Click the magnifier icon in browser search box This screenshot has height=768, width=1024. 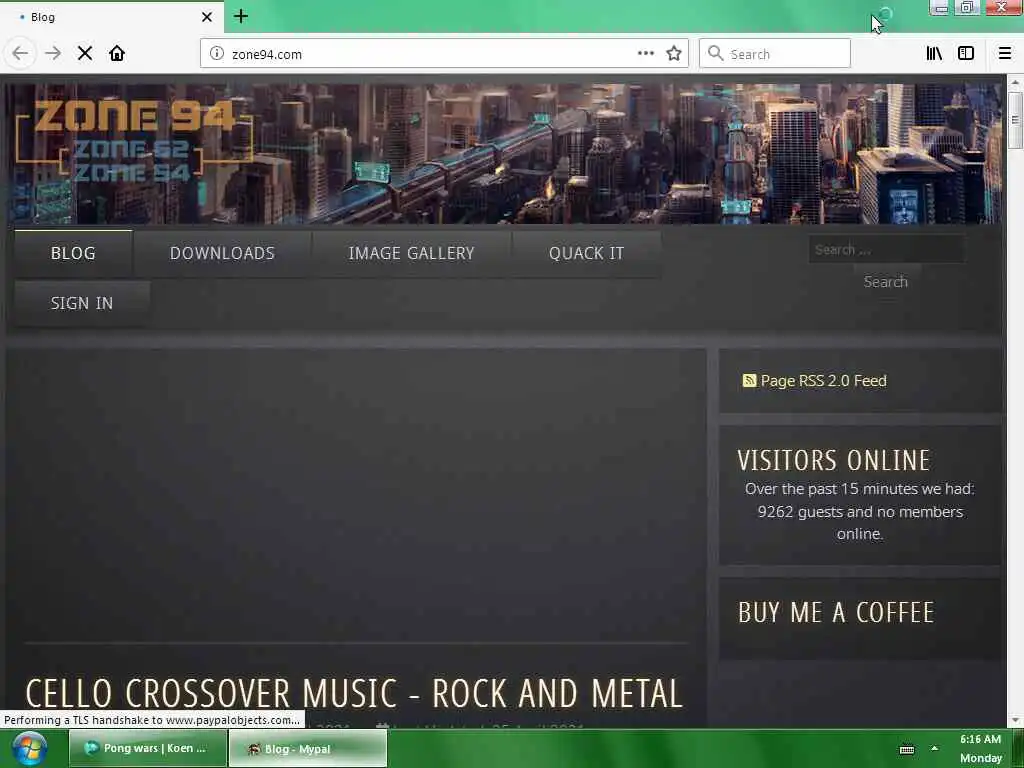coord(716,54)
